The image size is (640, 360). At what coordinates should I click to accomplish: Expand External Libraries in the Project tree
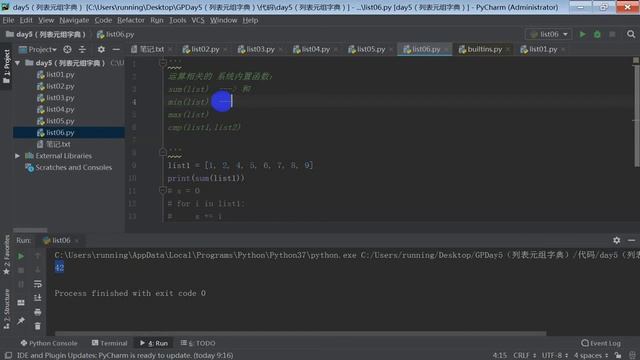click(x=18, y=156)
